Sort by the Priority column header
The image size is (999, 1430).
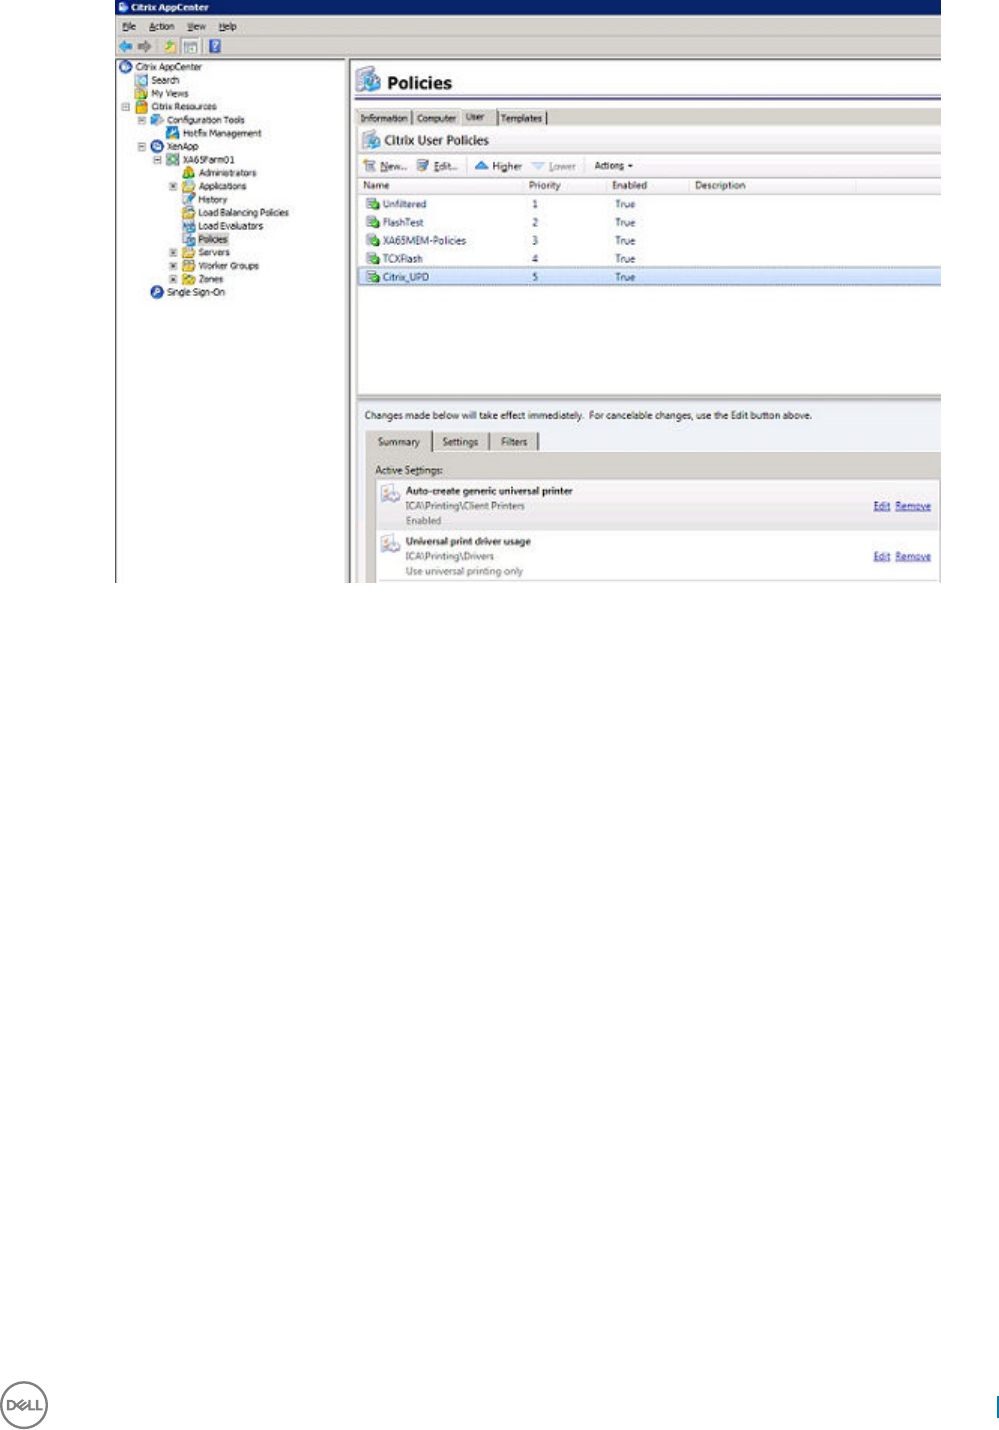565,185
